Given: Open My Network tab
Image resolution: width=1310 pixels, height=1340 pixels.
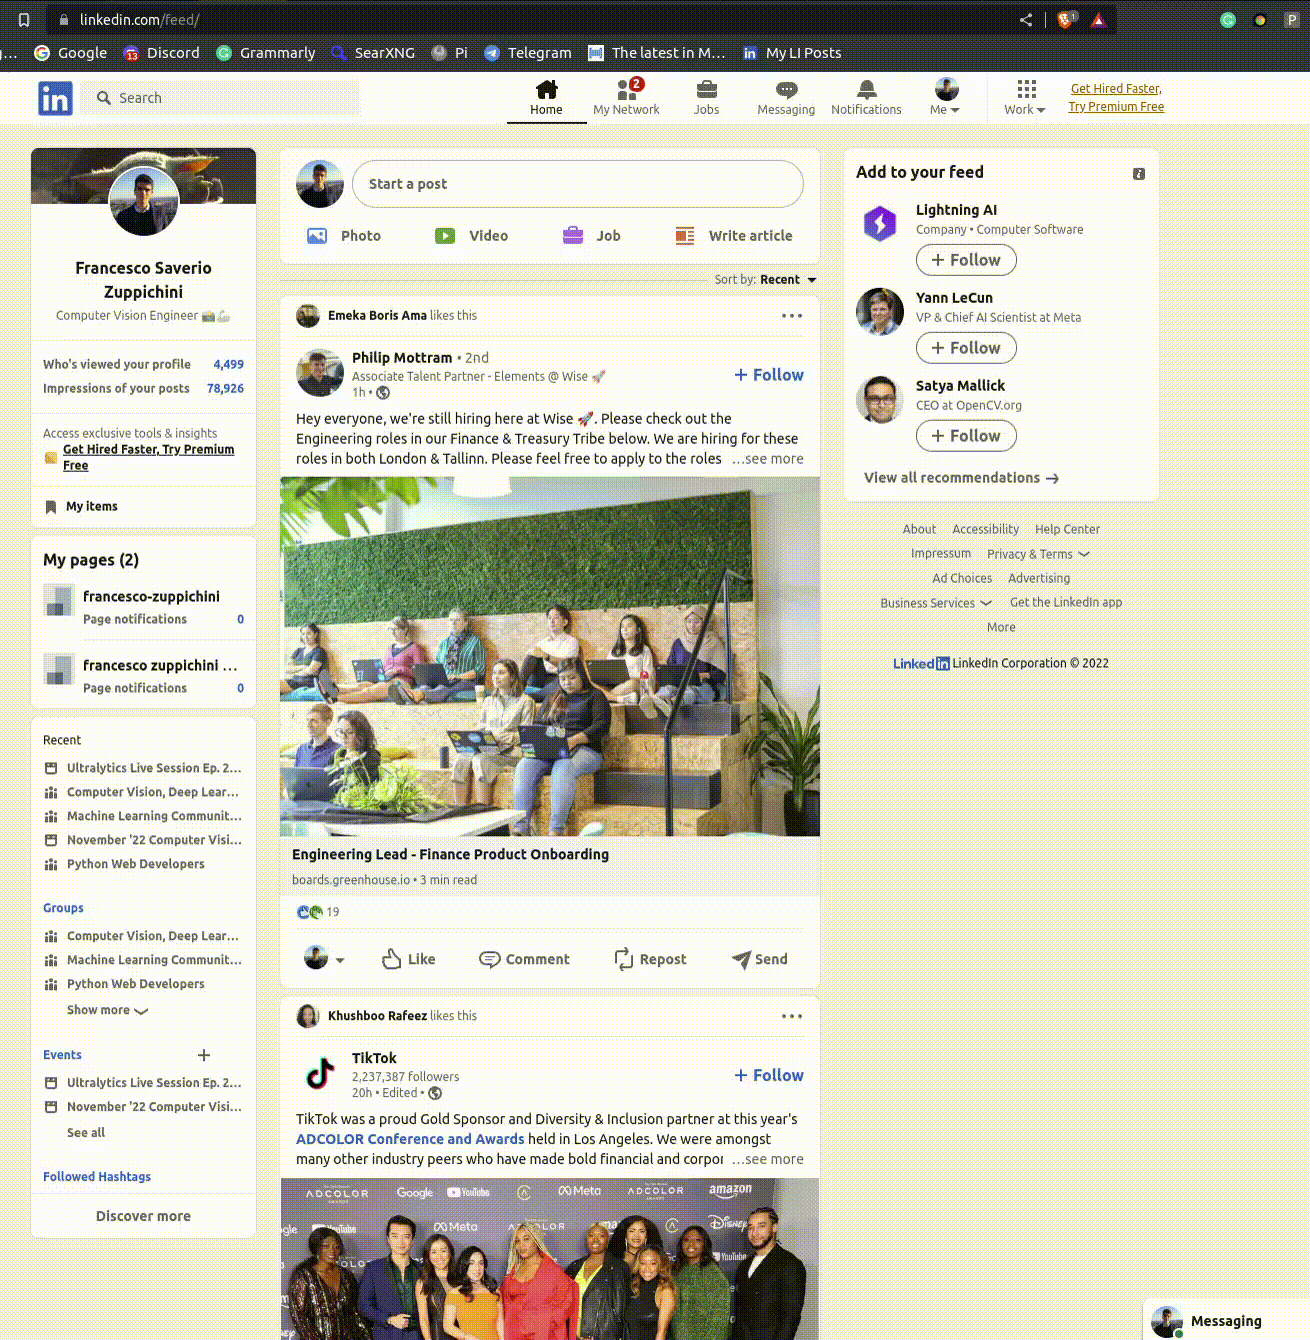Looking at the screenshot, I should click(626, 98).
